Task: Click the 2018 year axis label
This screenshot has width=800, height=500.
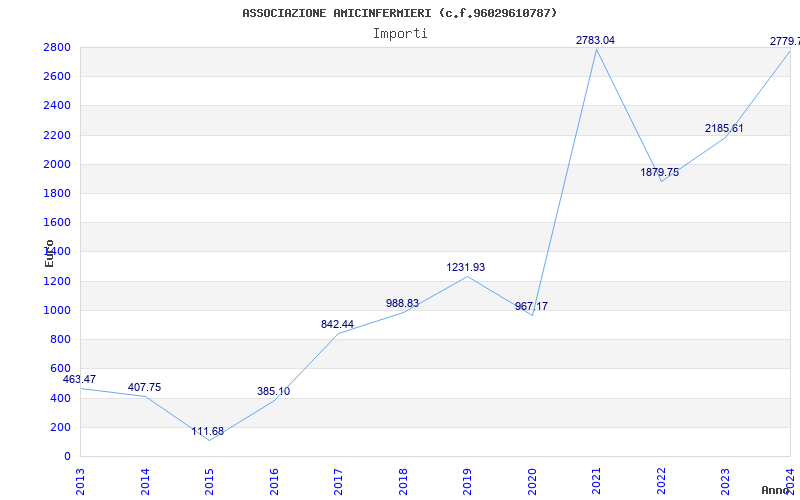Action: tap(403, 482)
